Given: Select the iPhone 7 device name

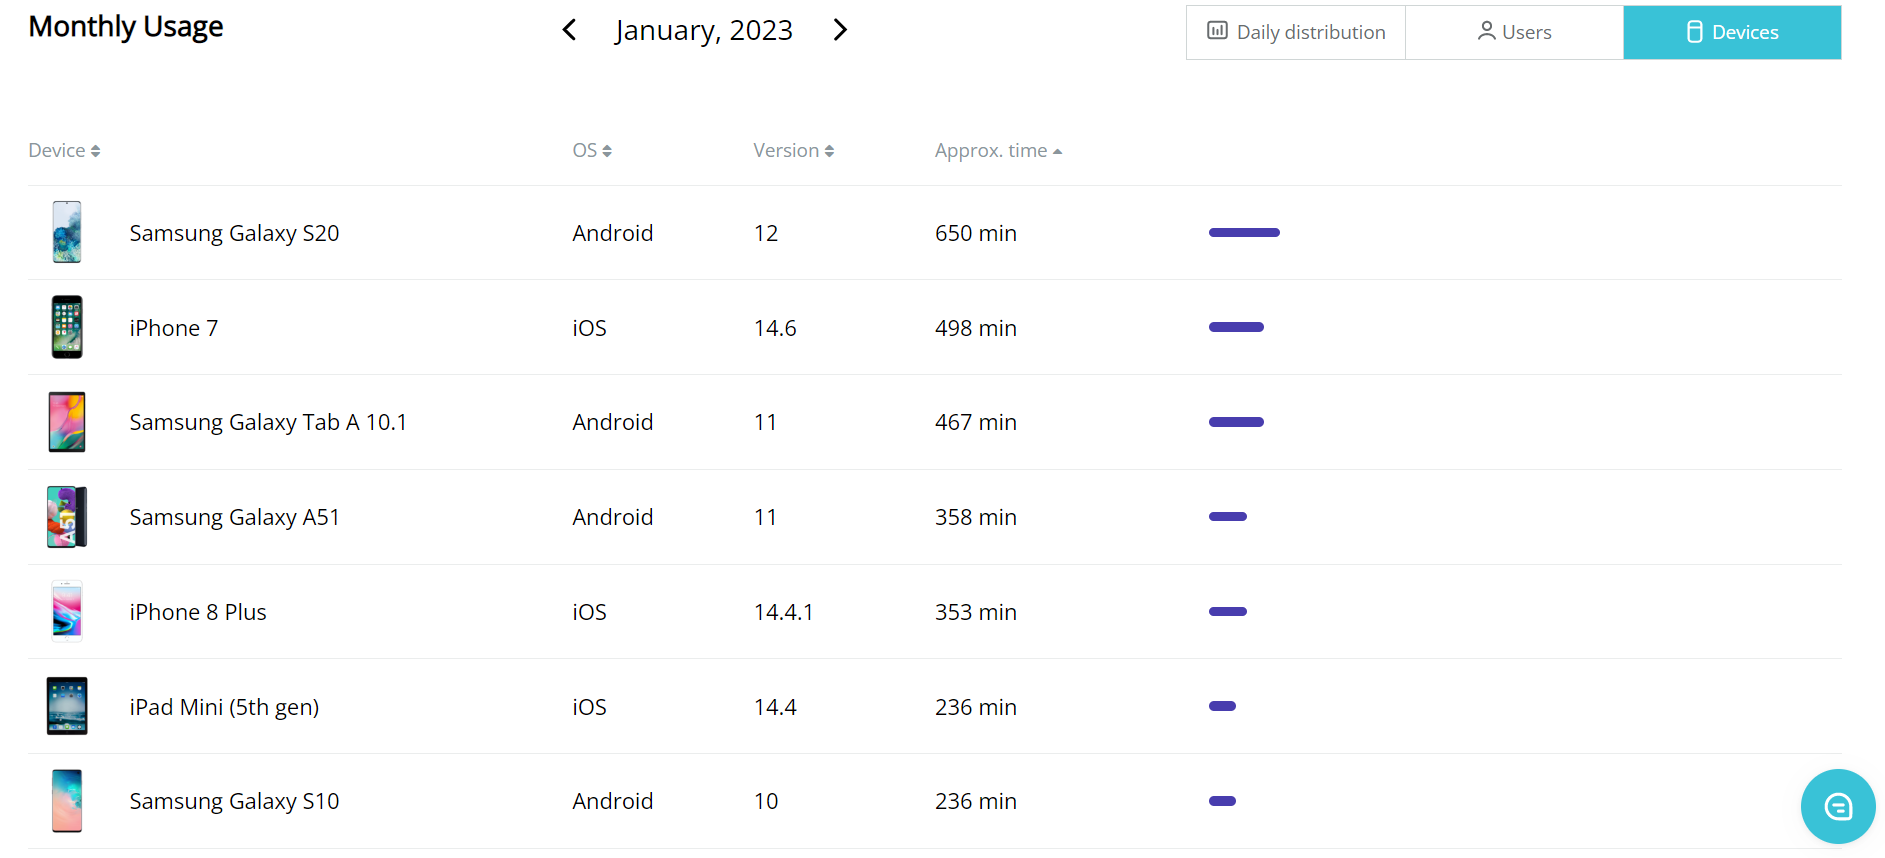Looking at the screenshot, I should [x=174, y=328].
